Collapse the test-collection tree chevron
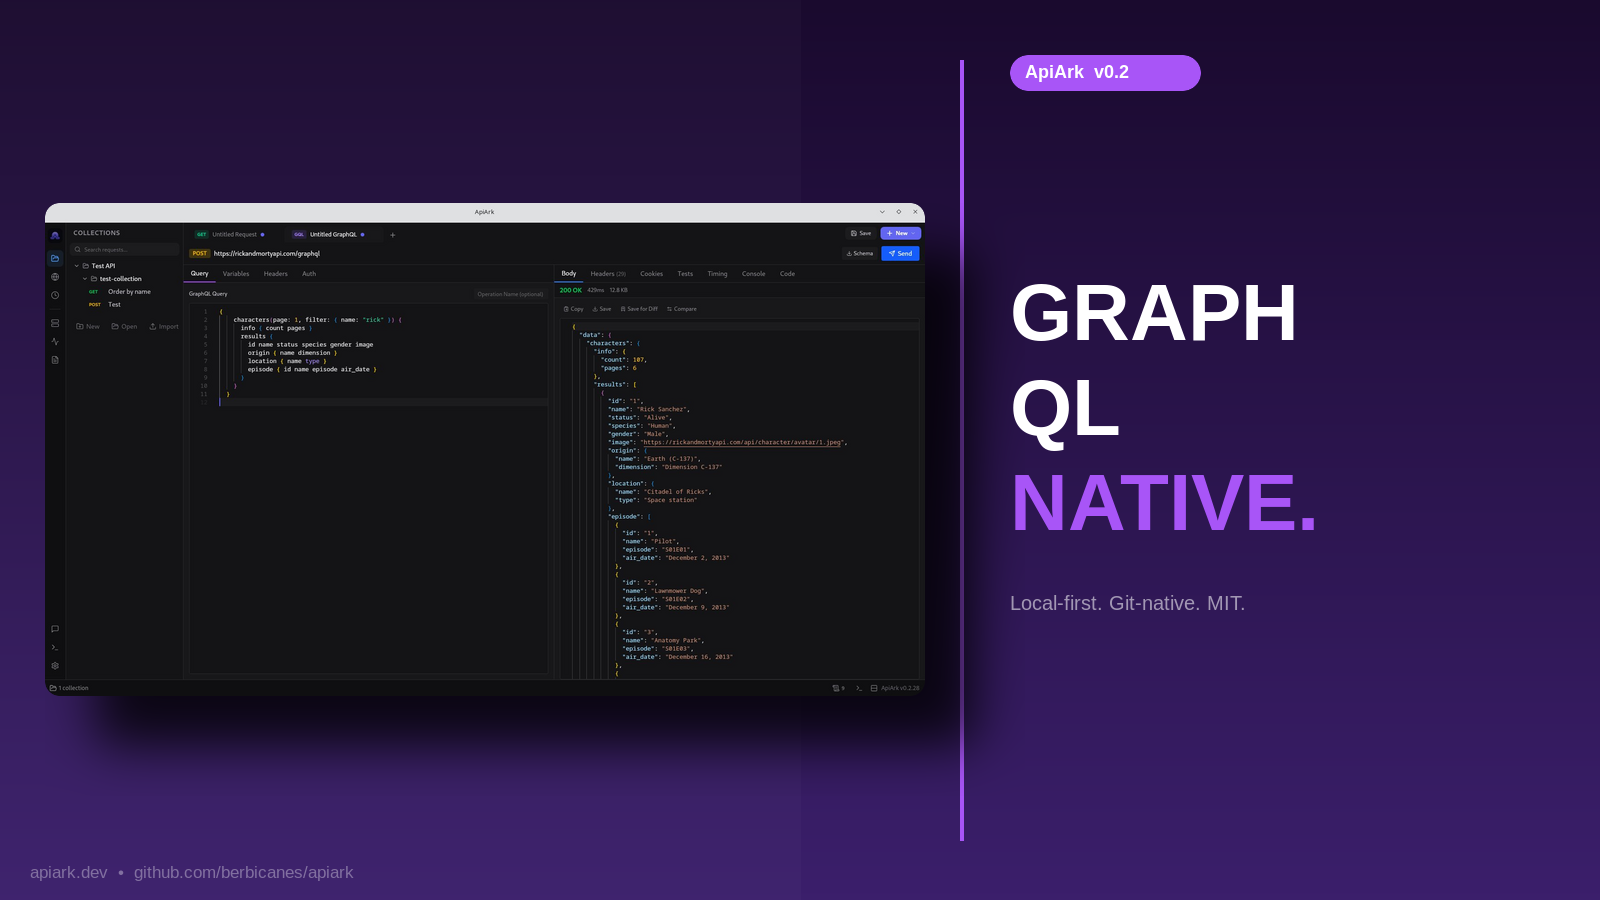This screenshot has height=900, width=1600. click(x=85, y=279)
